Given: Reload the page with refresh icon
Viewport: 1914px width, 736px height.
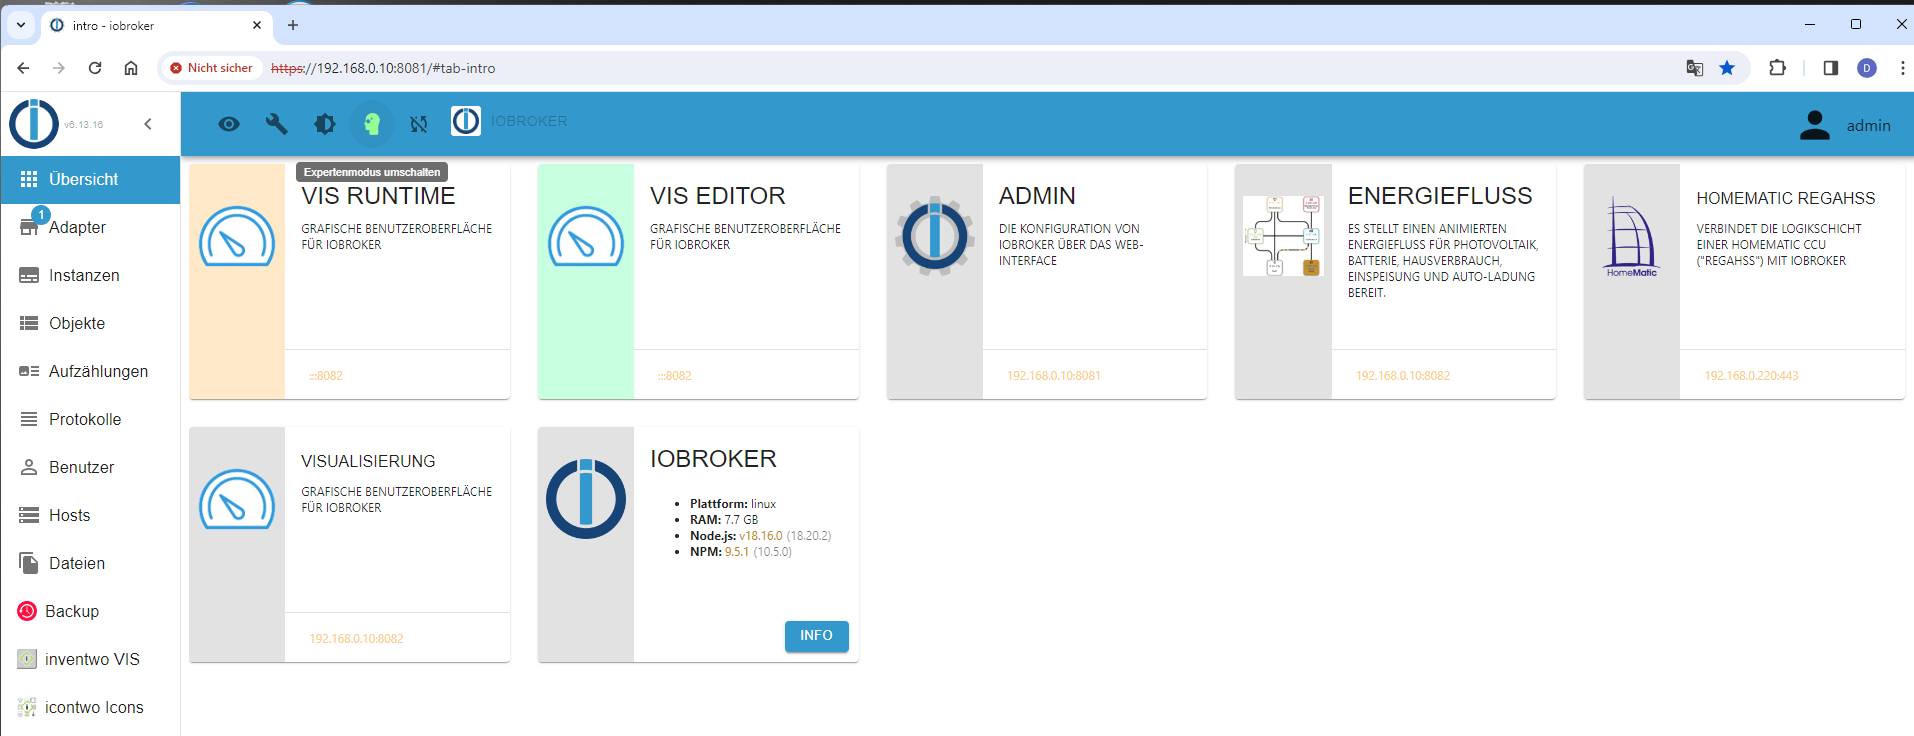Looking at the screenshot, I should pos(95,68).
